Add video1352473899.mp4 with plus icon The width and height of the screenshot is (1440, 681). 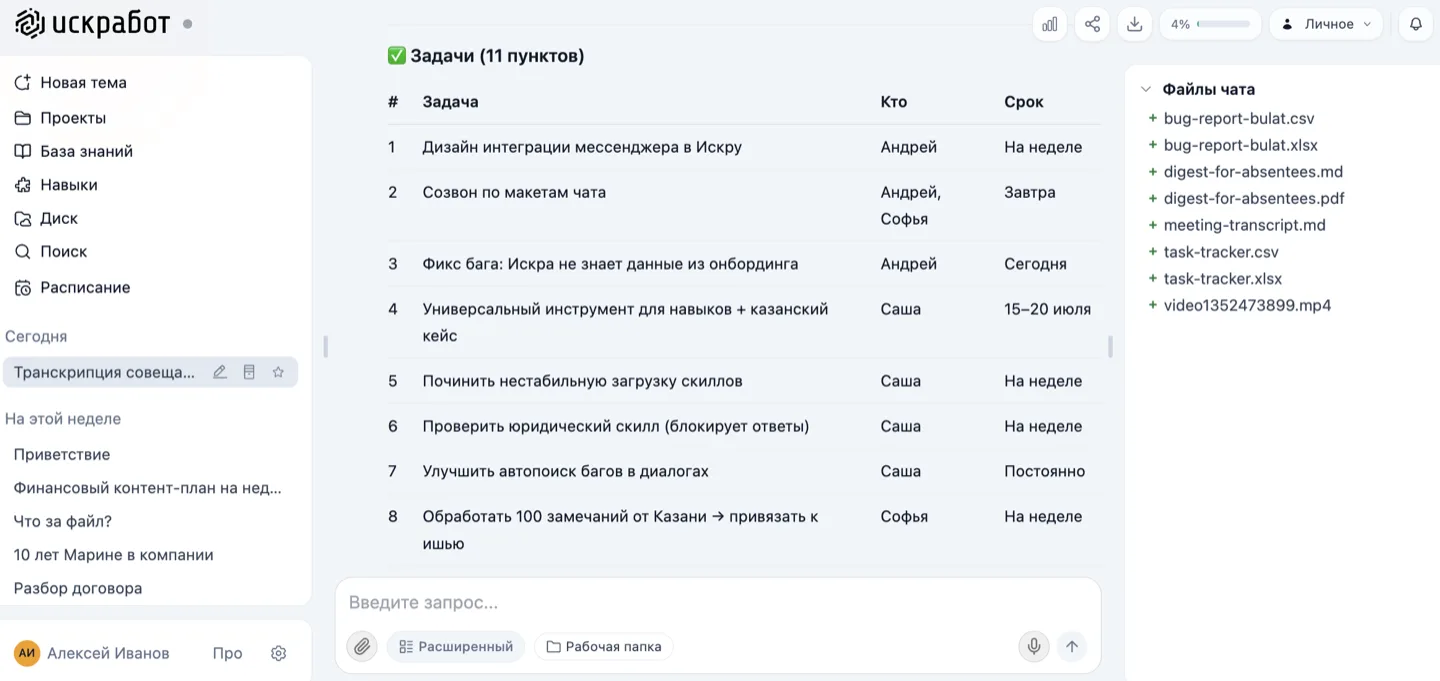point(1153,305)
